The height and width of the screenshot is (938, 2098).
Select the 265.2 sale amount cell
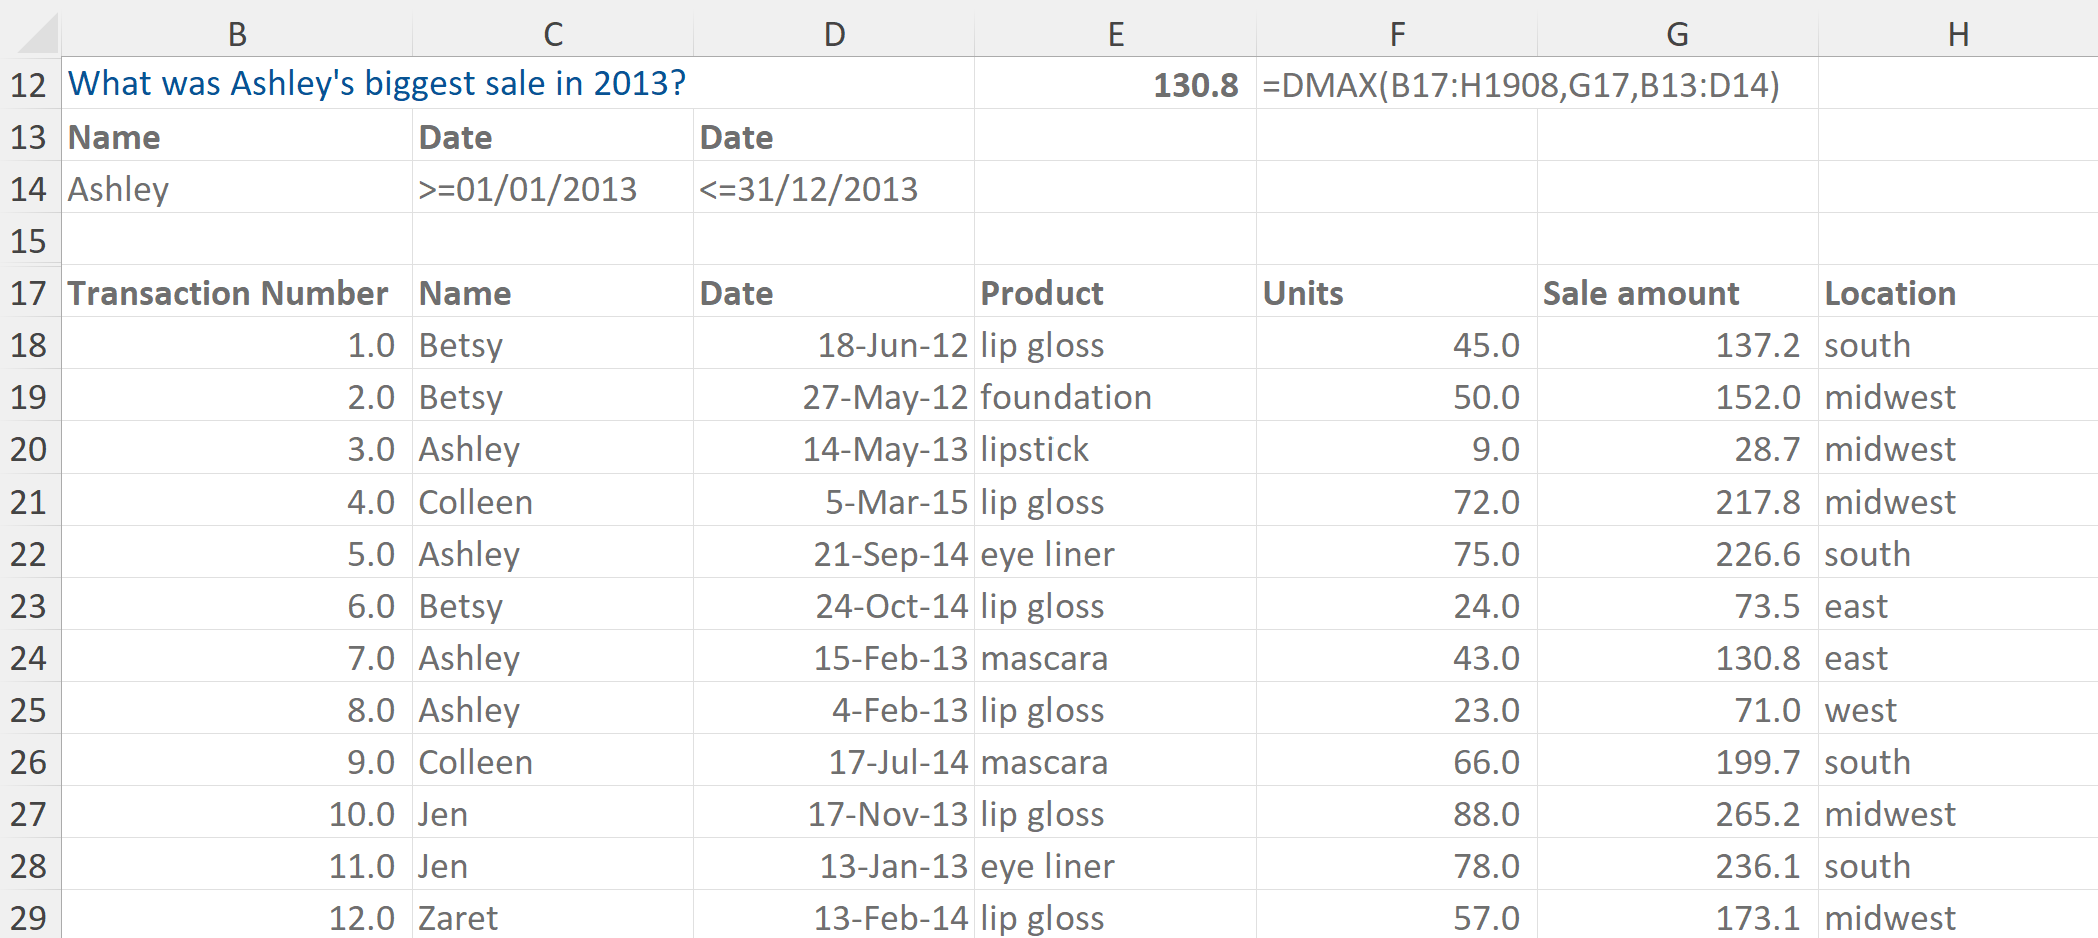coord(1677,814)
